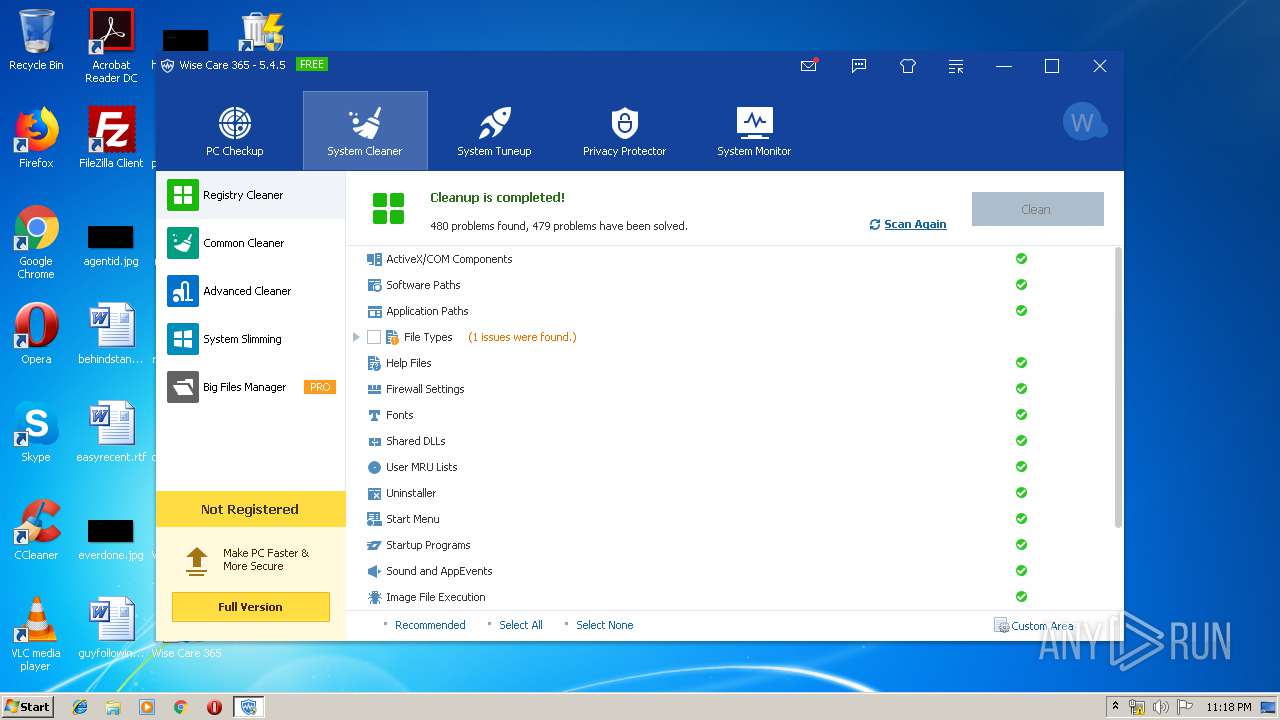Click the volume tray icon
This screenshot has width=1280, height=720.
coord(1161,707)
